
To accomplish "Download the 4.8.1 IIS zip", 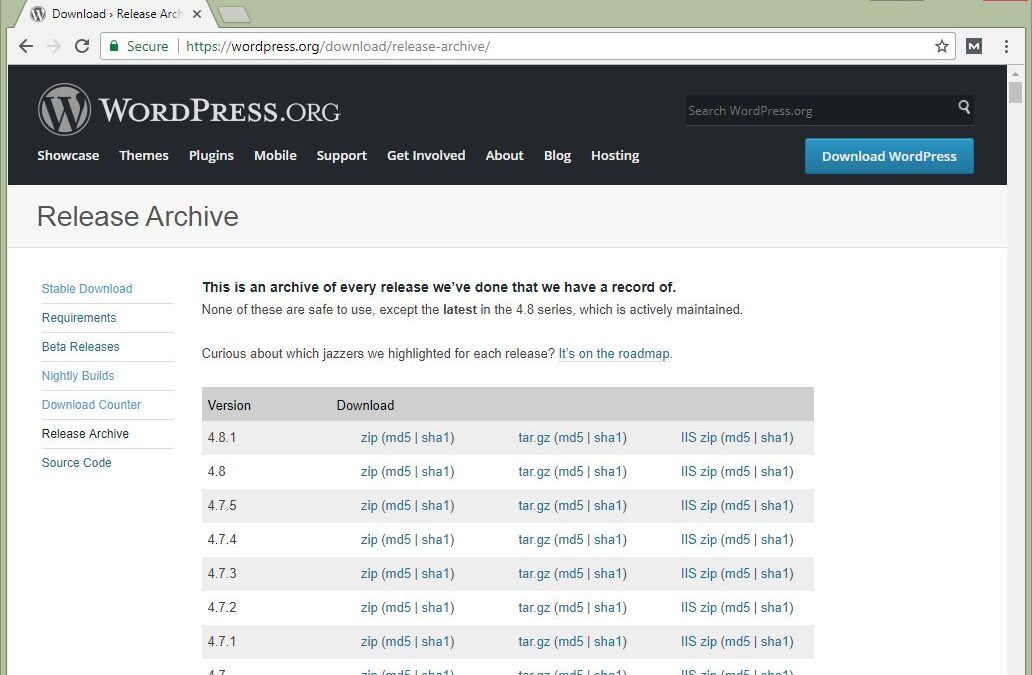I will point(698,438).
